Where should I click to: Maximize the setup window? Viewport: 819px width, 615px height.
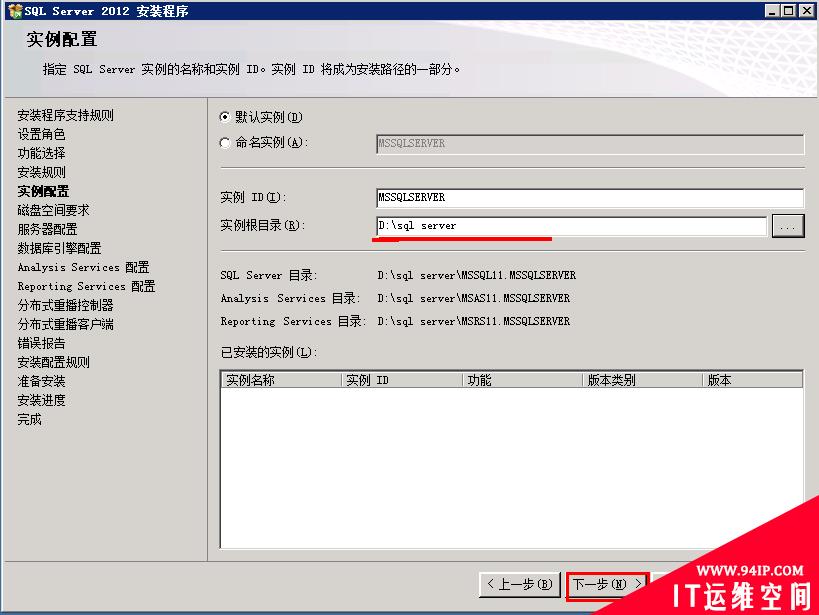(x=788, y=10)
